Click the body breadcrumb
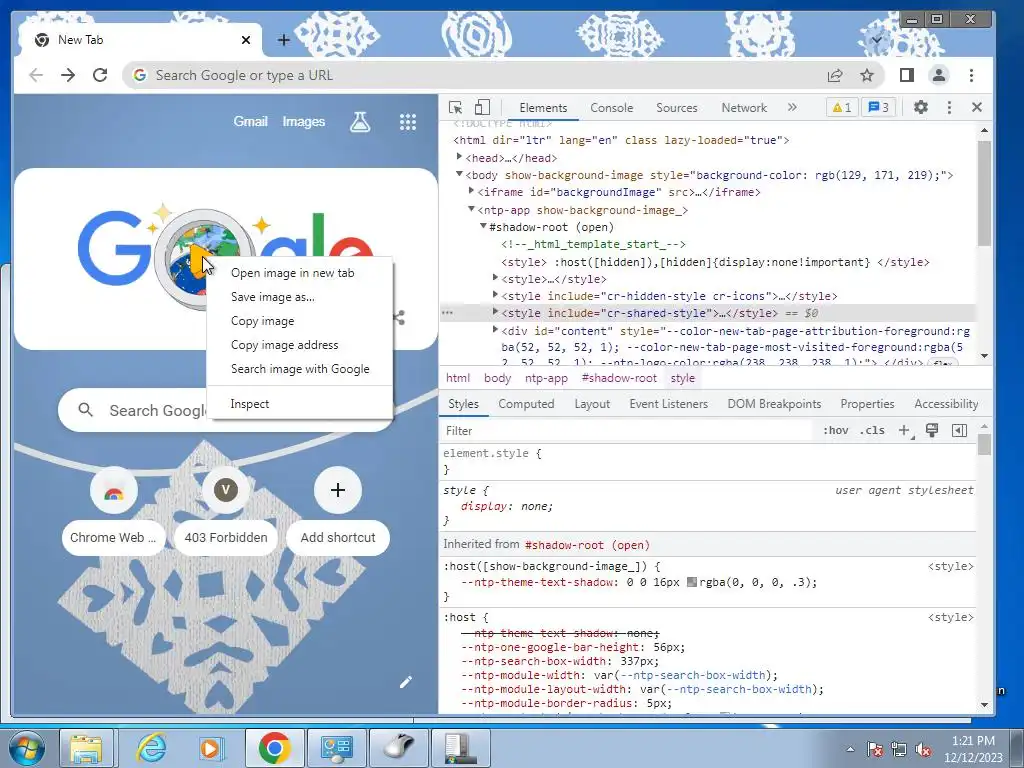This screenshot has height=768, width=1024. tap(498, 378)
